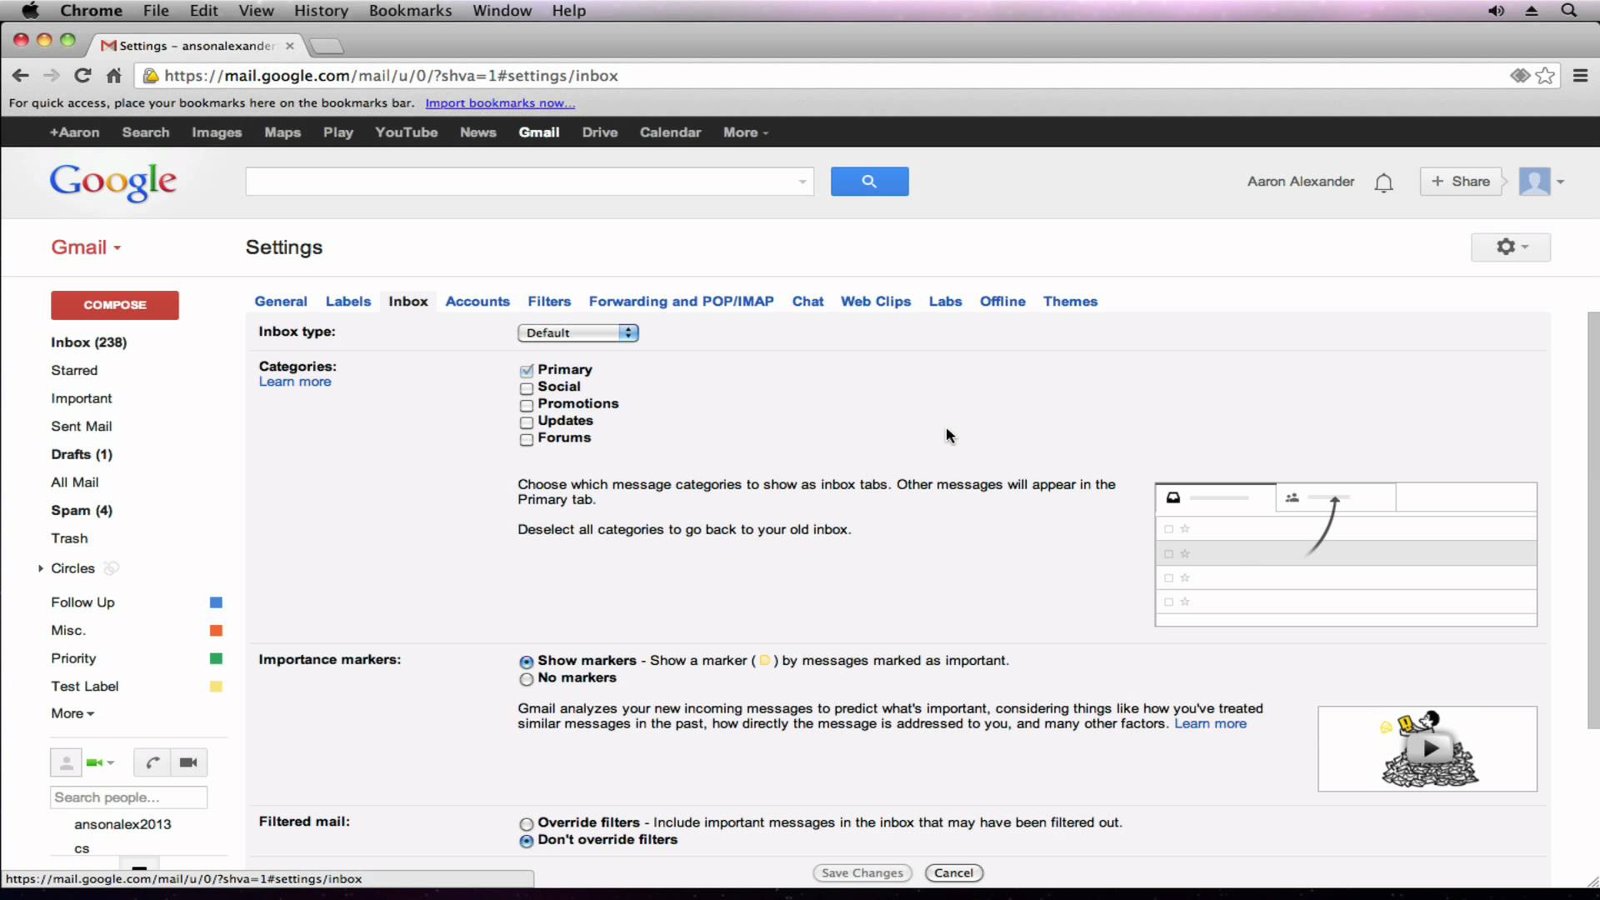The width and height of the screenshot is (1600, 900).
Task: Open the General settings tab
Action: [281, 301]
